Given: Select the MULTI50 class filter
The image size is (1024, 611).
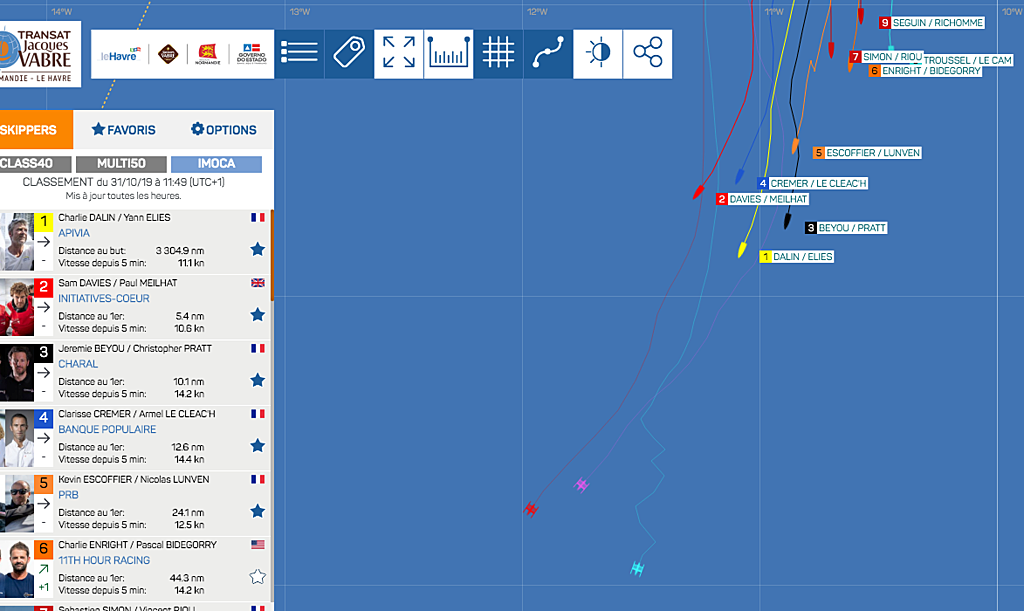Looking at the screenshot, I should click(121, 164).
